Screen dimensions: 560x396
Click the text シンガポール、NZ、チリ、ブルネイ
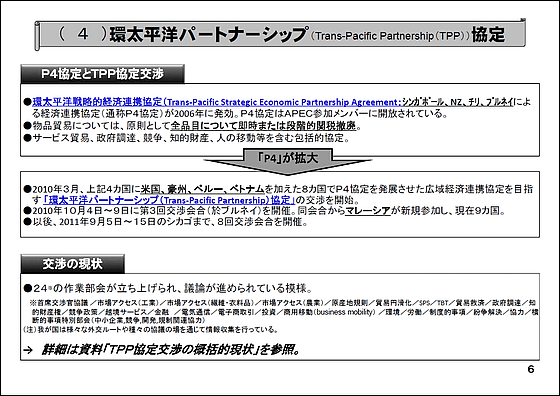point(458,102)
